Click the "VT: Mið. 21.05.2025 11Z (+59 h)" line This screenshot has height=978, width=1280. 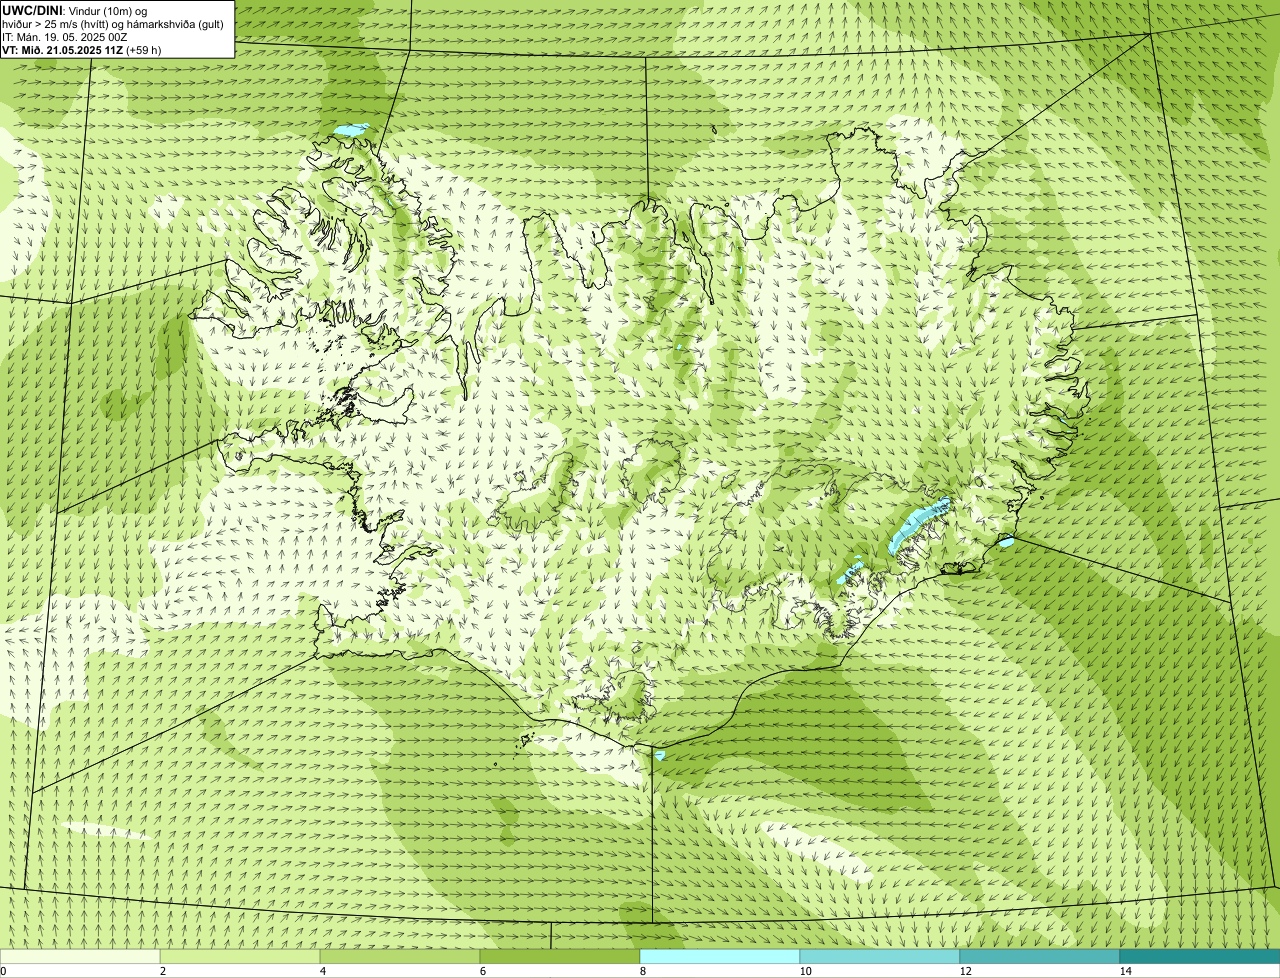[x=82, y=49]
